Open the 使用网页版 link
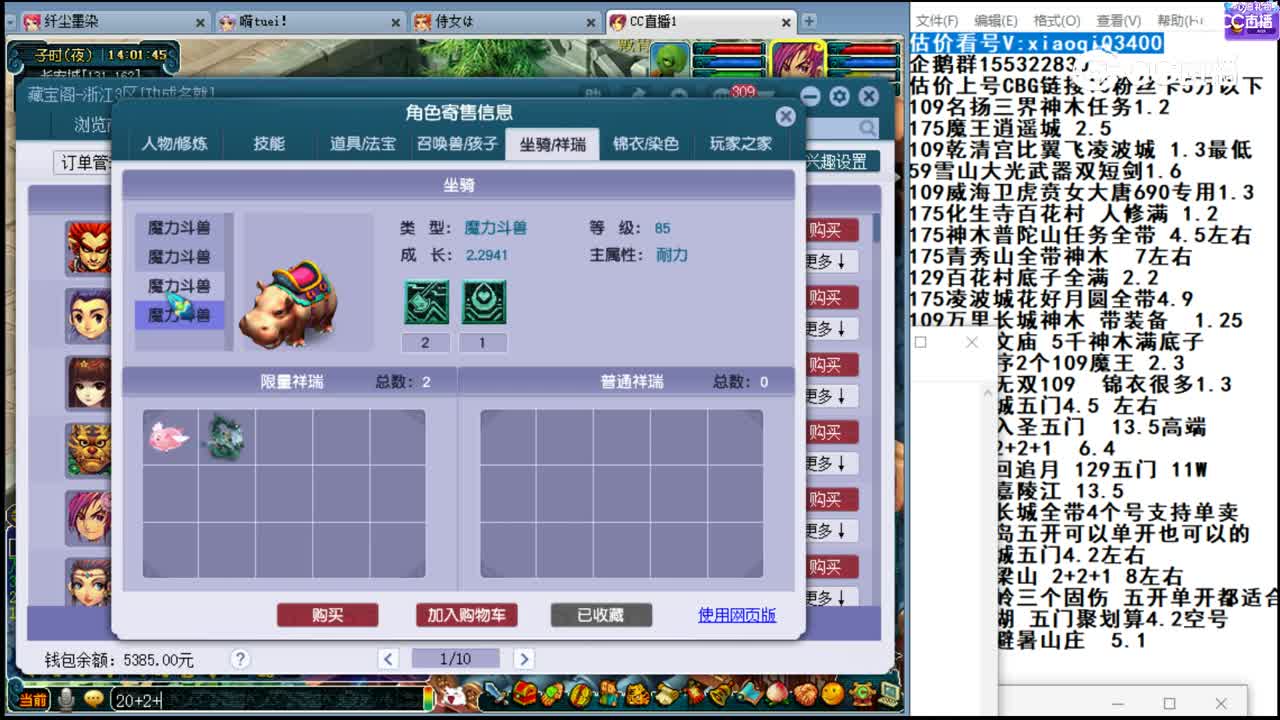Image resolution: width=1280 pixels, height=720 pixels. click(737, 615)
